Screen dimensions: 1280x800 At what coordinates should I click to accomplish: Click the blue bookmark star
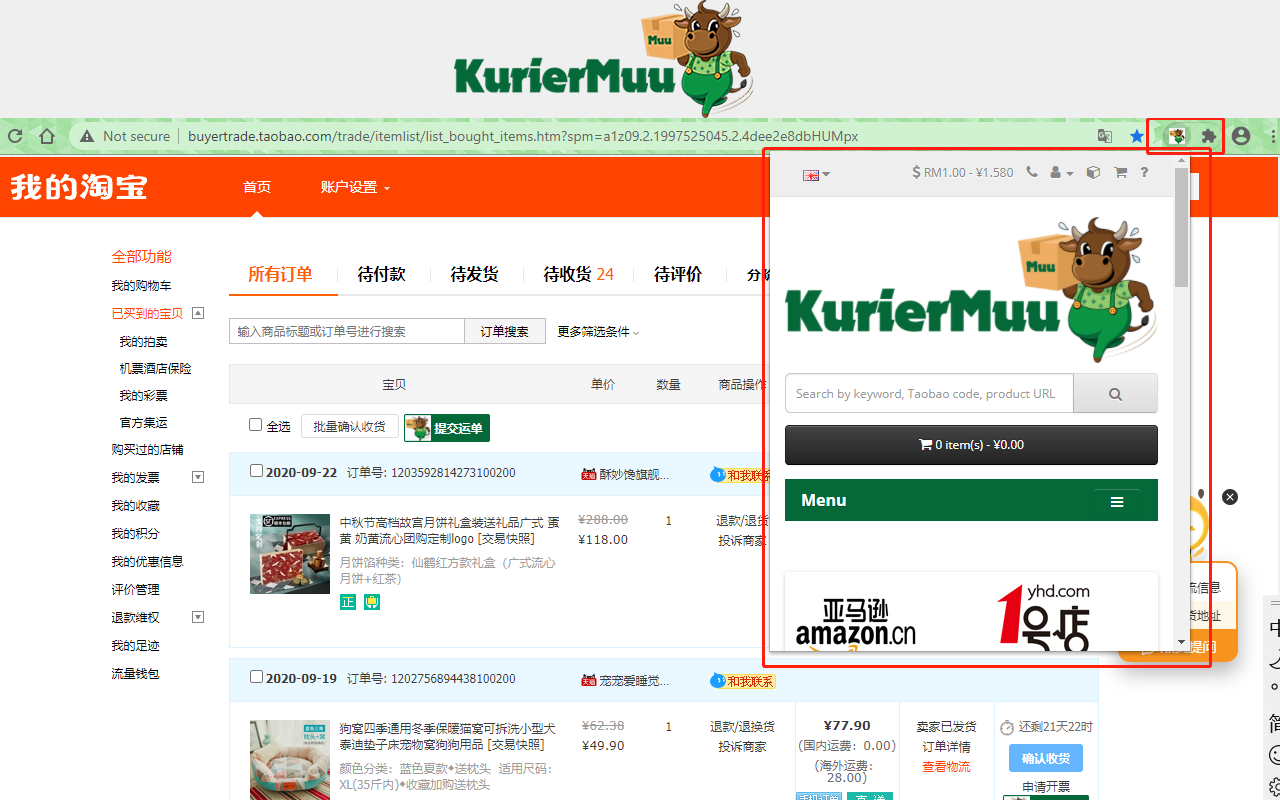1137,136
